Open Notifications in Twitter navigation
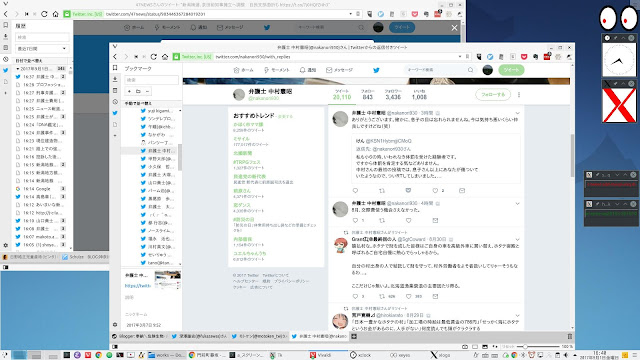This screenshot has height=360, width=640. 308,70
